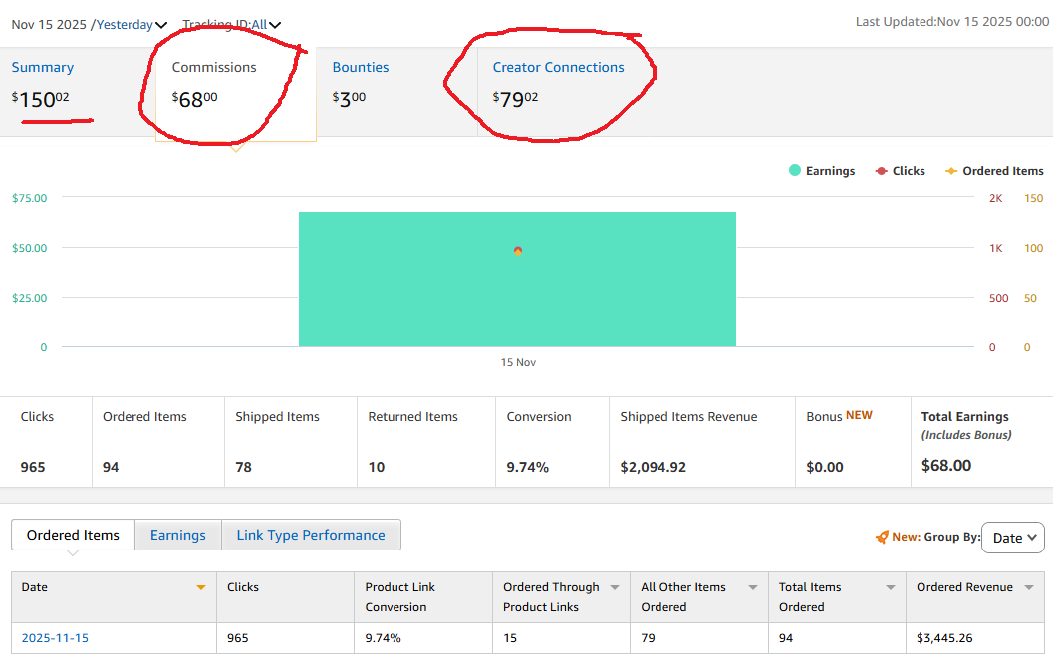The width and height of the screenshot is (1057, 663).
Task: Click Shipped Items Revenue value $2,094.92
Action: pyautogui.click(x=653, y=468)
